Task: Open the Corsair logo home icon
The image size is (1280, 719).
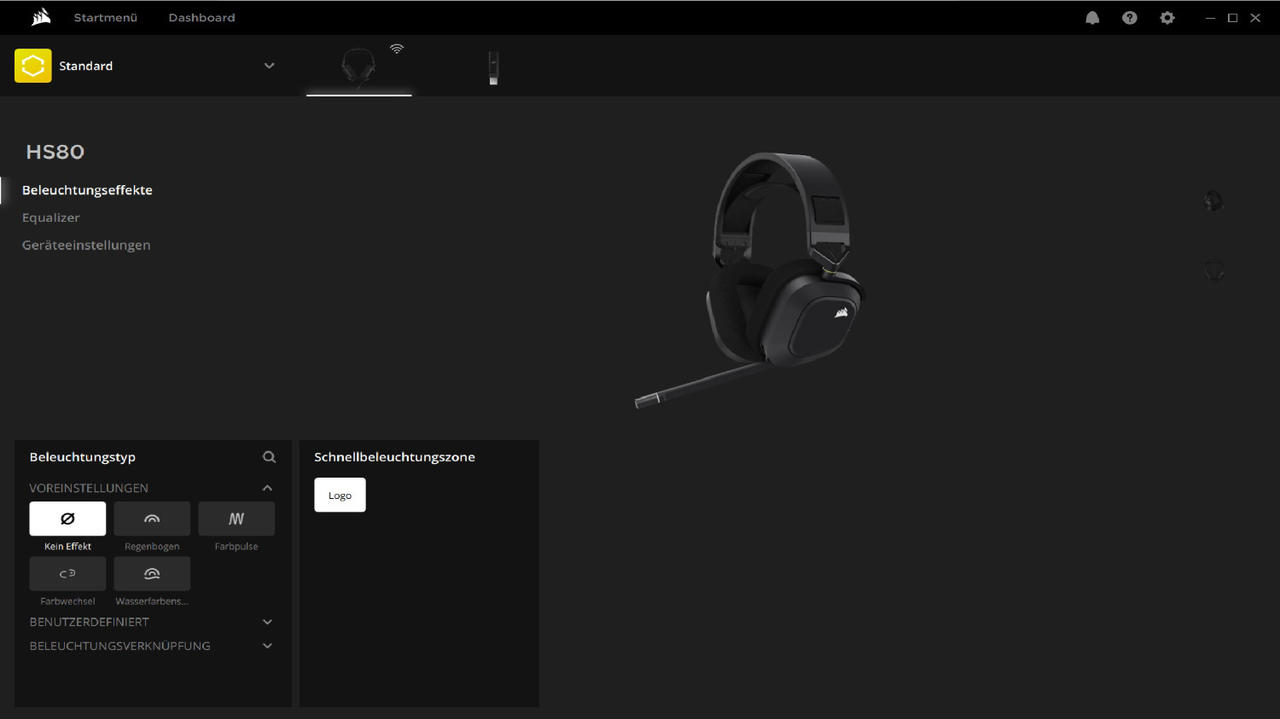Action: coord(41,17)
